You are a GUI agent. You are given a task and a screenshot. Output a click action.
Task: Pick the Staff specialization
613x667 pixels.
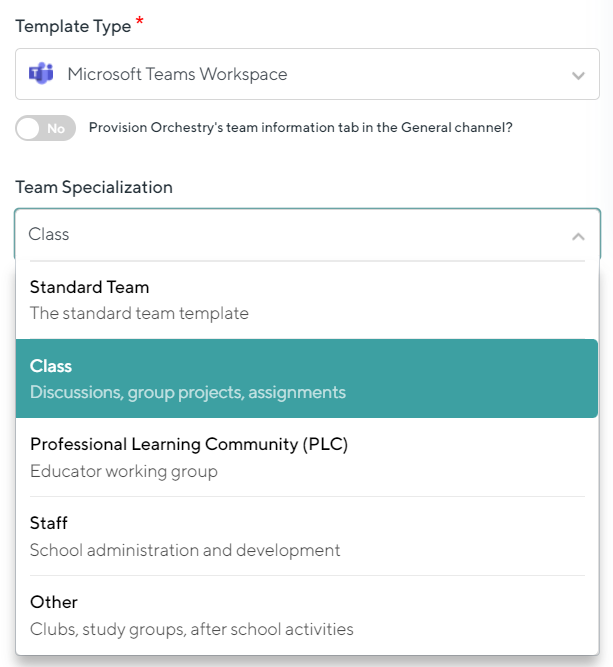click(x=307, y=536)
